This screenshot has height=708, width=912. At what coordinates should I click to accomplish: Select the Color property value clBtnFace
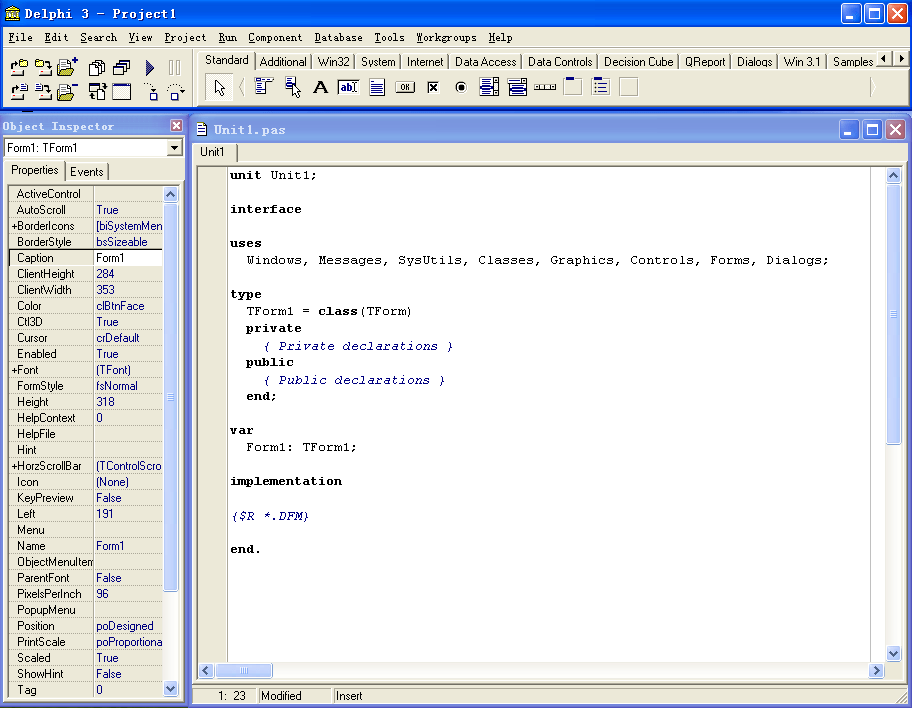click(x=128, y=306)
